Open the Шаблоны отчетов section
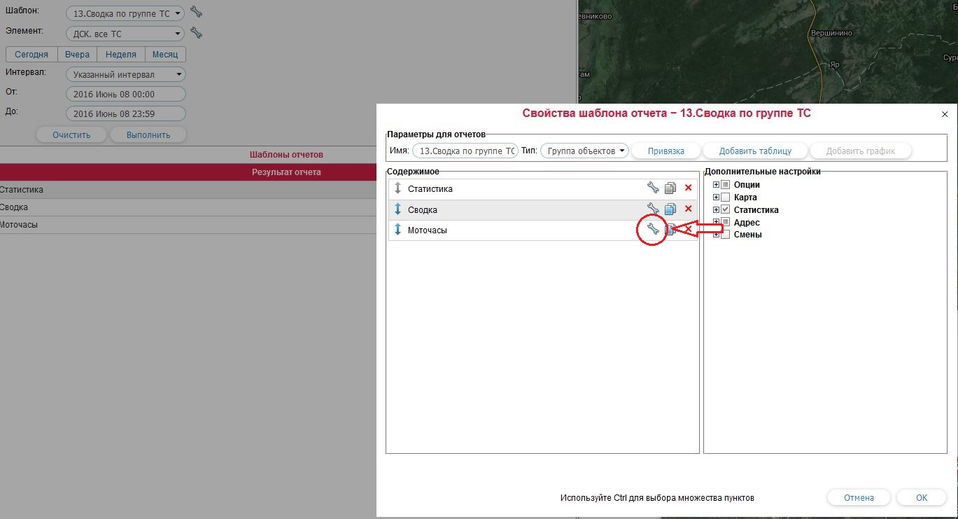Viewport: 958px width, 519px height. pyautogui.click(x=286, y=155)
